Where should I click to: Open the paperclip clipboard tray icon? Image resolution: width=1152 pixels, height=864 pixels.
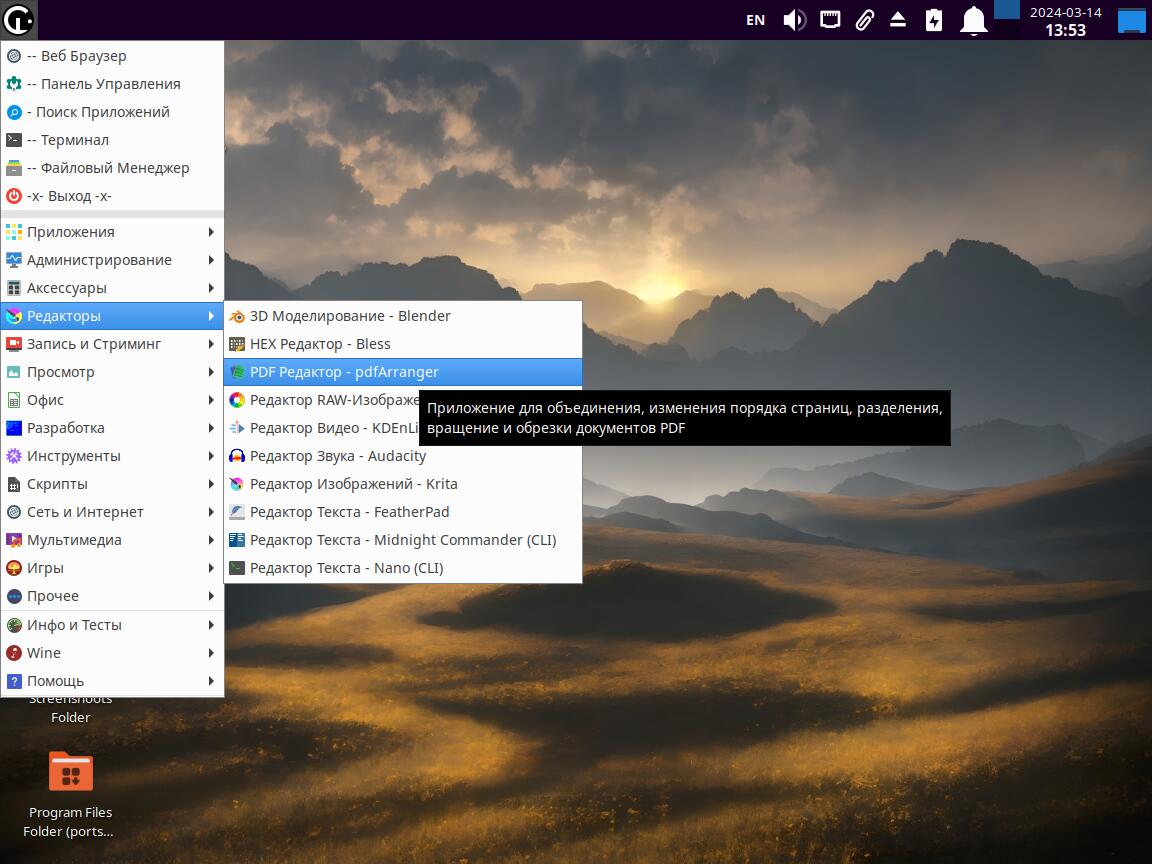(x=864, y=20)
